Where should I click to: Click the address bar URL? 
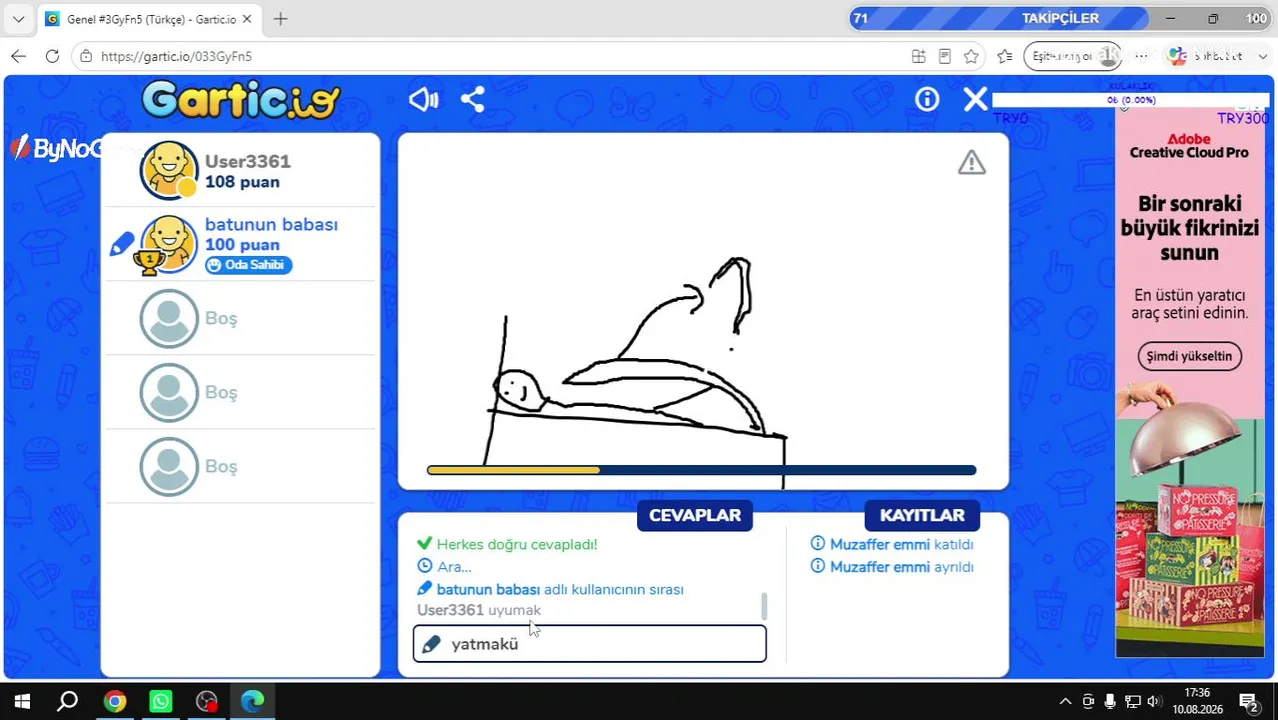(176, 57)
